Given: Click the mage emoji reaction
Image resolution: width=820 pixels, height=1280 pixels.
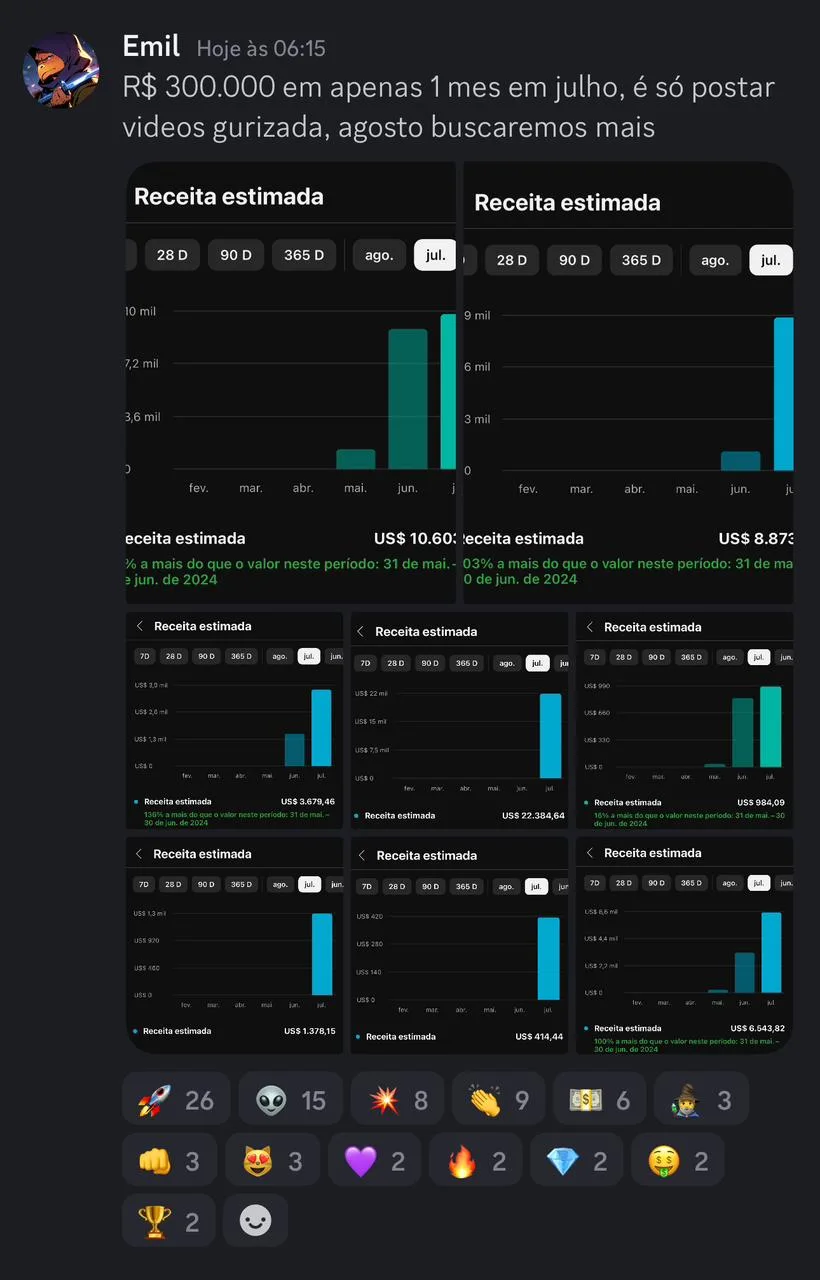Looking at the screenshot, I should 701,1100.
